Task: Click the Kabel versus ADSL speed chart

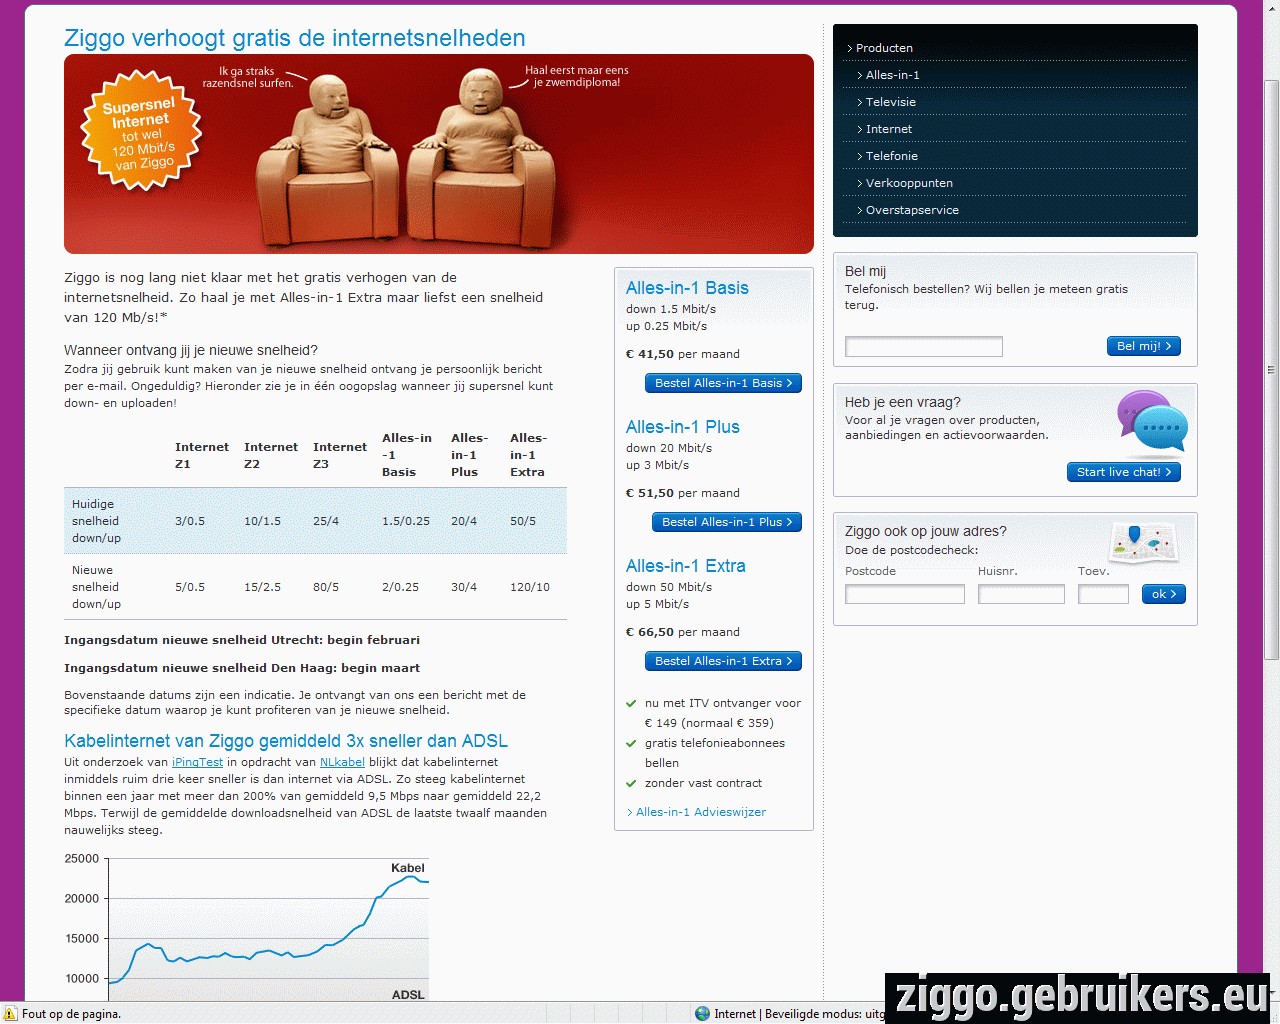Action: [x=246, y=928]
